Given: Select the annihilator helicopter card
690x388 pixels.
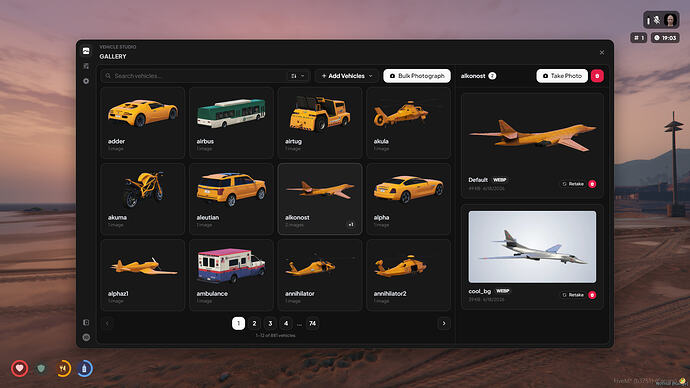Looking at the screenshot, I should [320, 275].
